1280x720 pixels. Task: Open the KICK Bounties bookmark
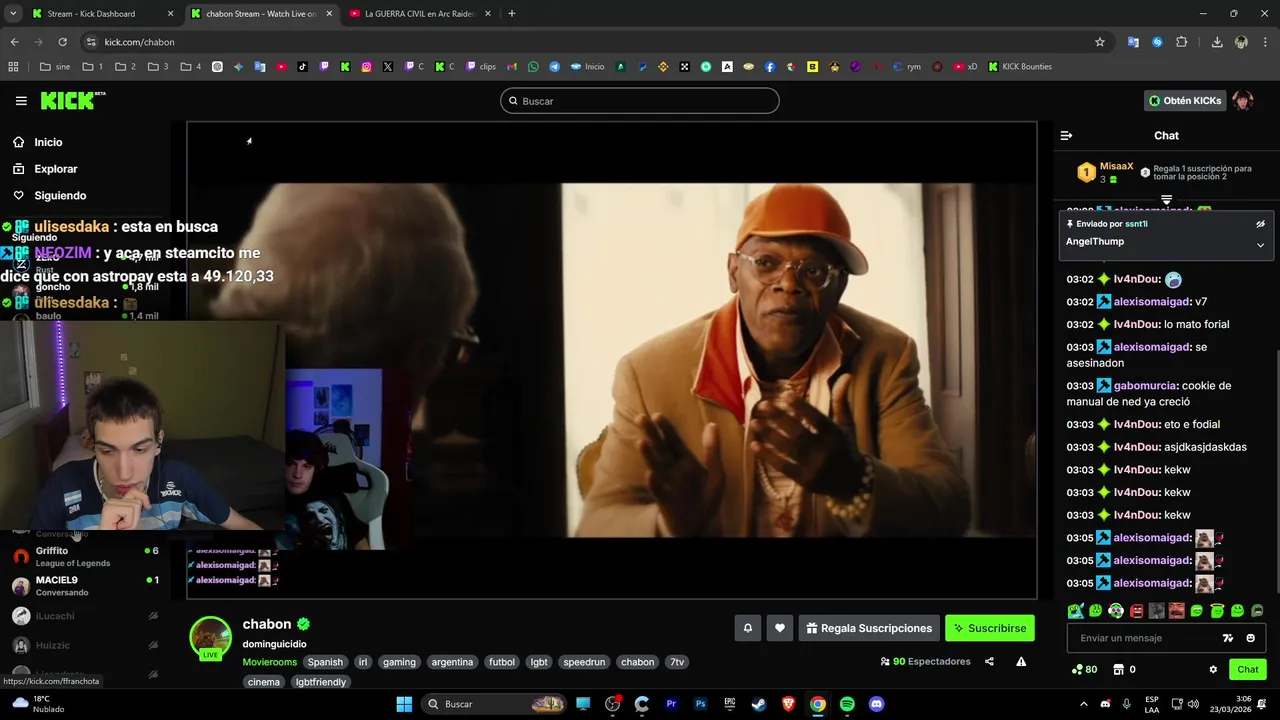(1020, 67)
